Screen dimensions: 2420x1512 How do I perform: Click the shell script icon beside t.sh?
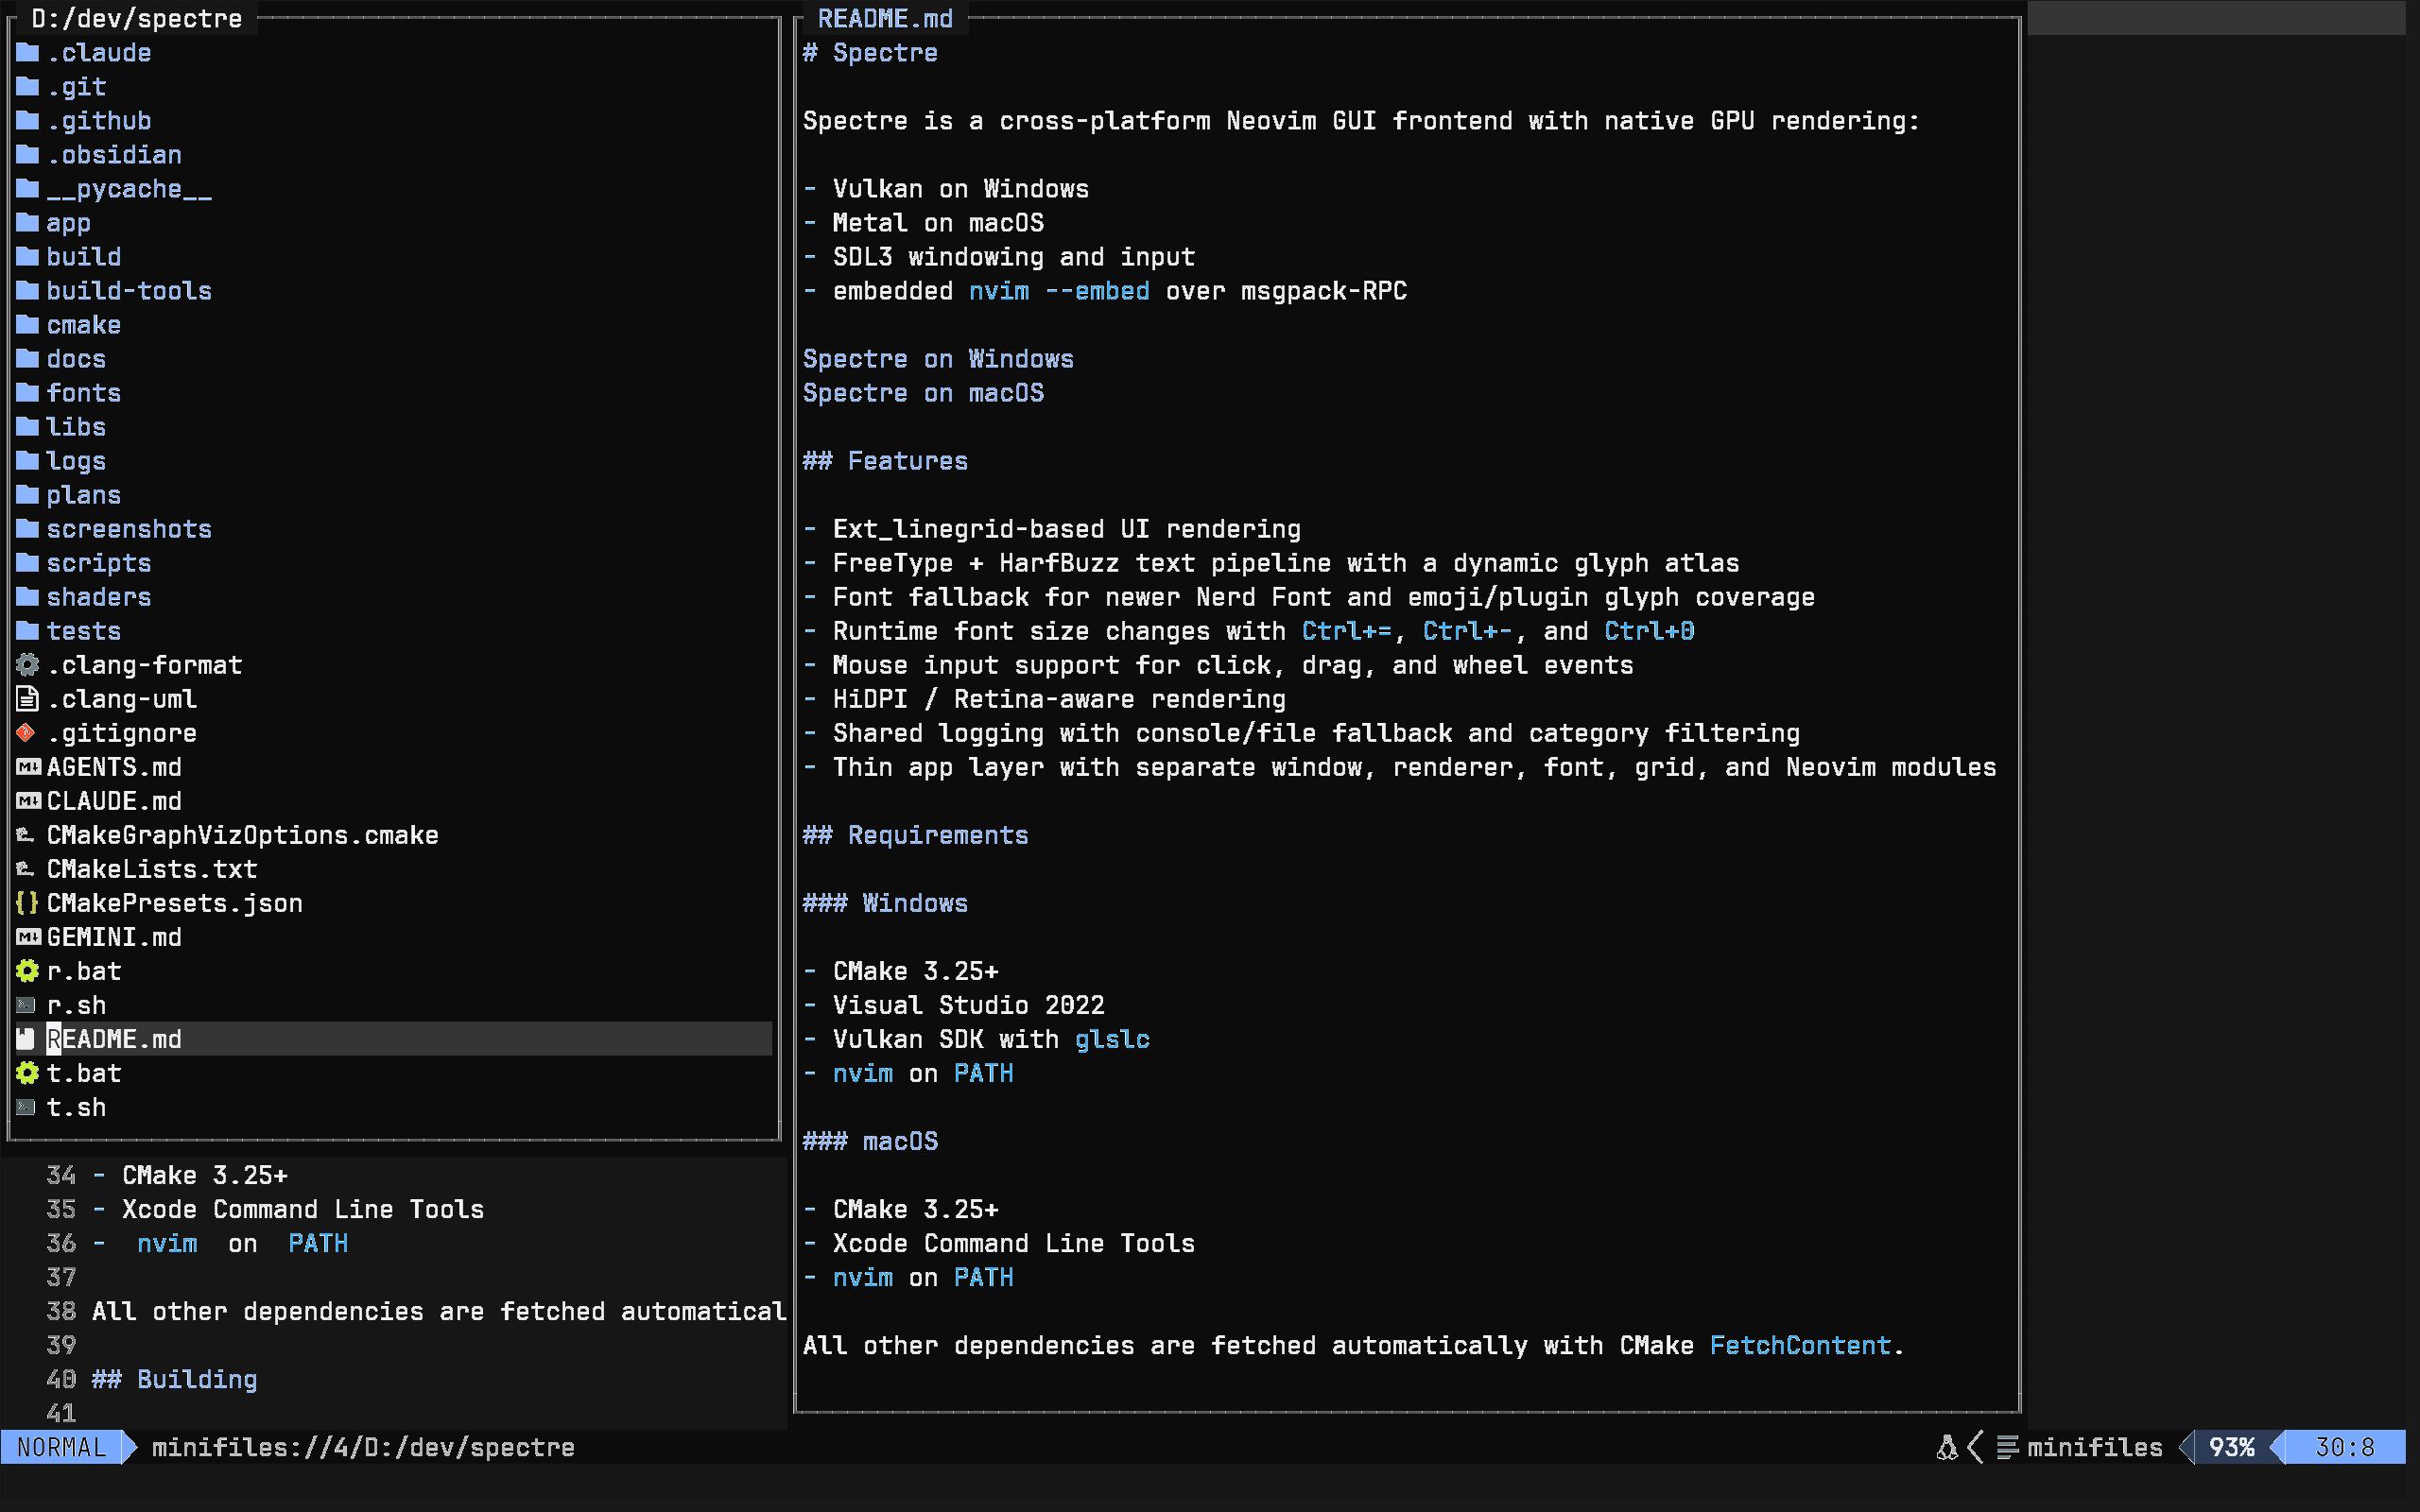(25, 1107)
